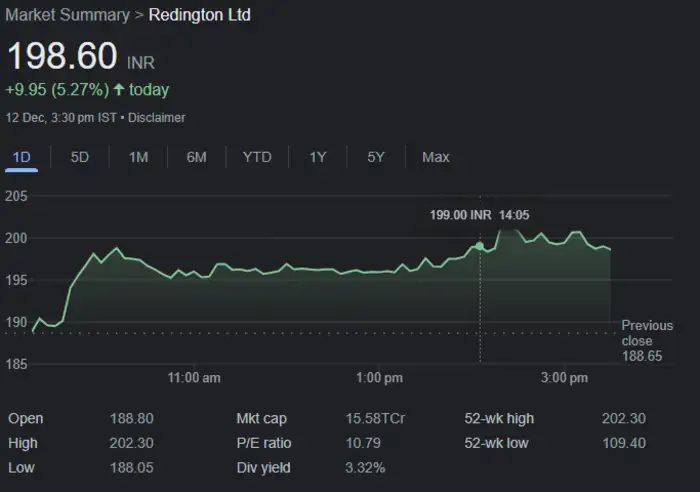View the 1Y price history tab
The image size is (700, 492).
coord(318,157)
